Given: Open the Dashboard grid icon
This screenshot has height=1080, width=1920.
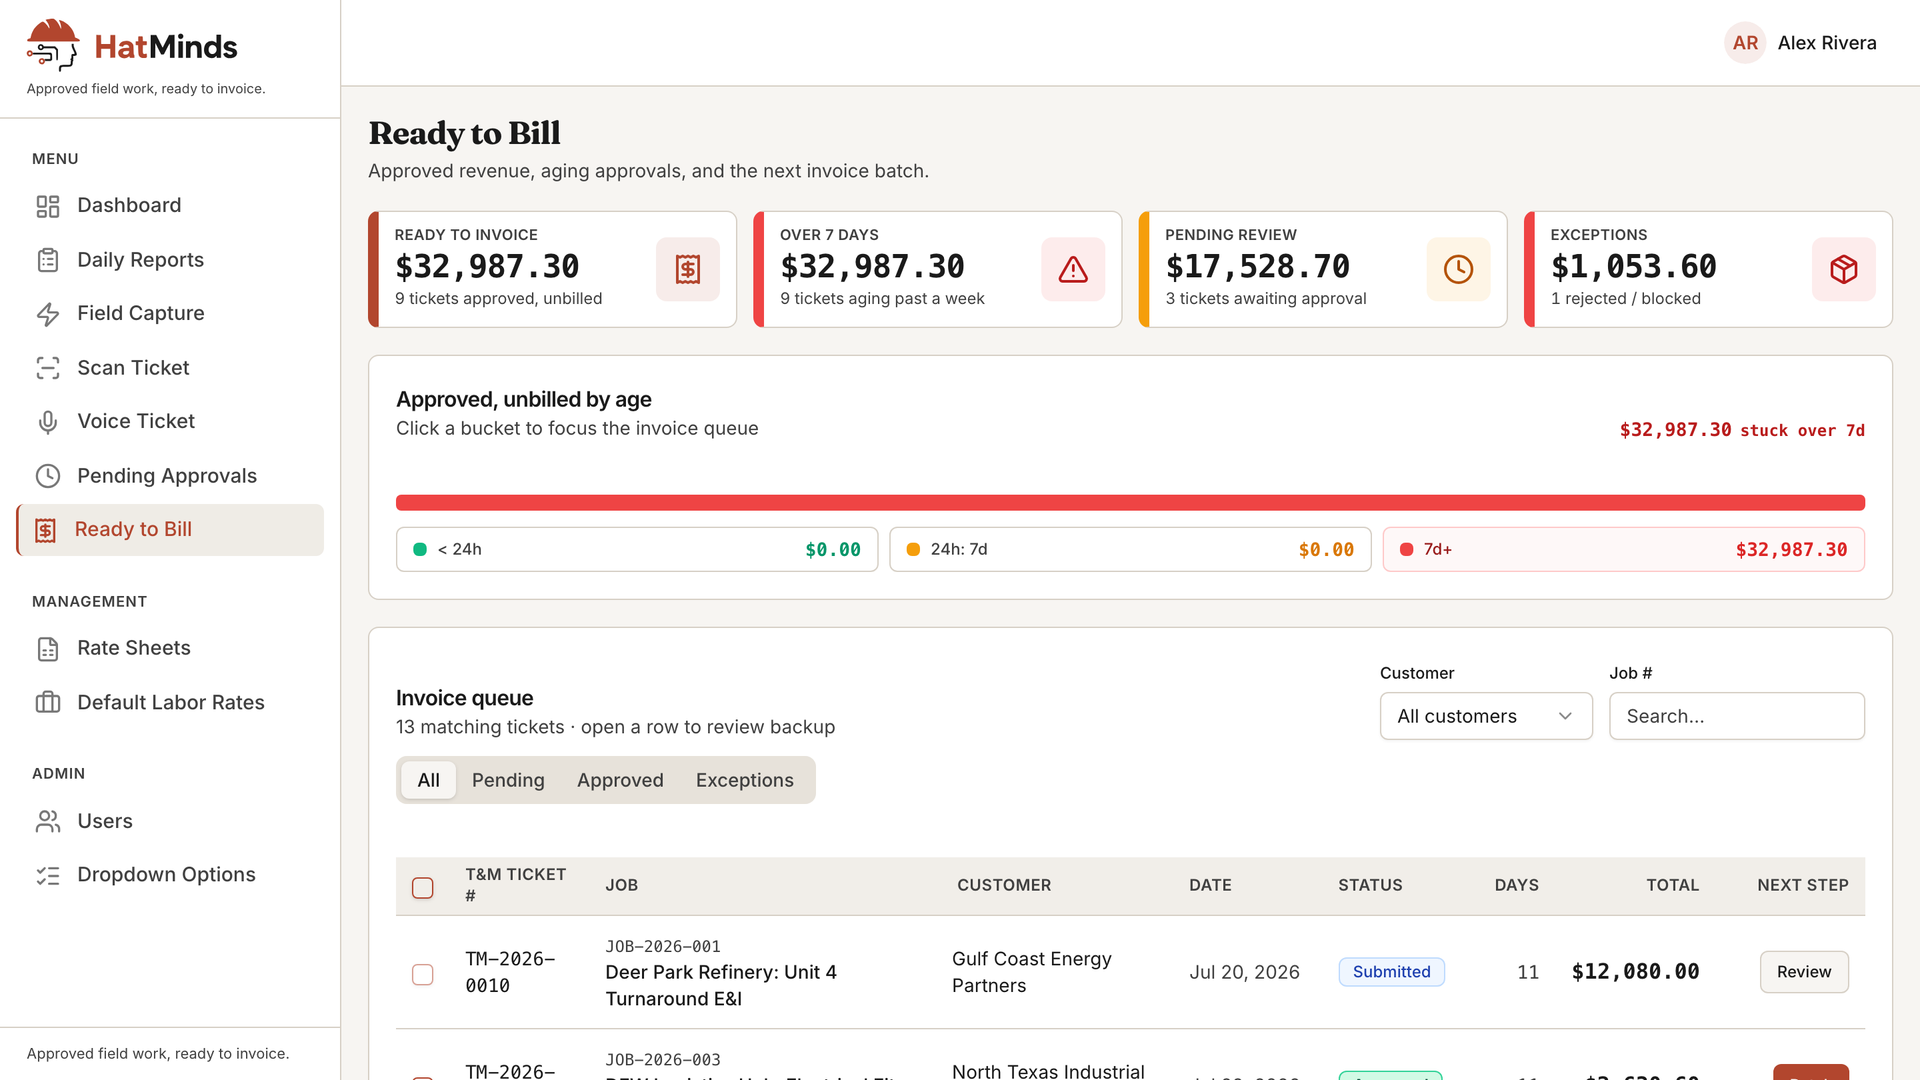Looking at the screenshot, I should tap(48, 206).
